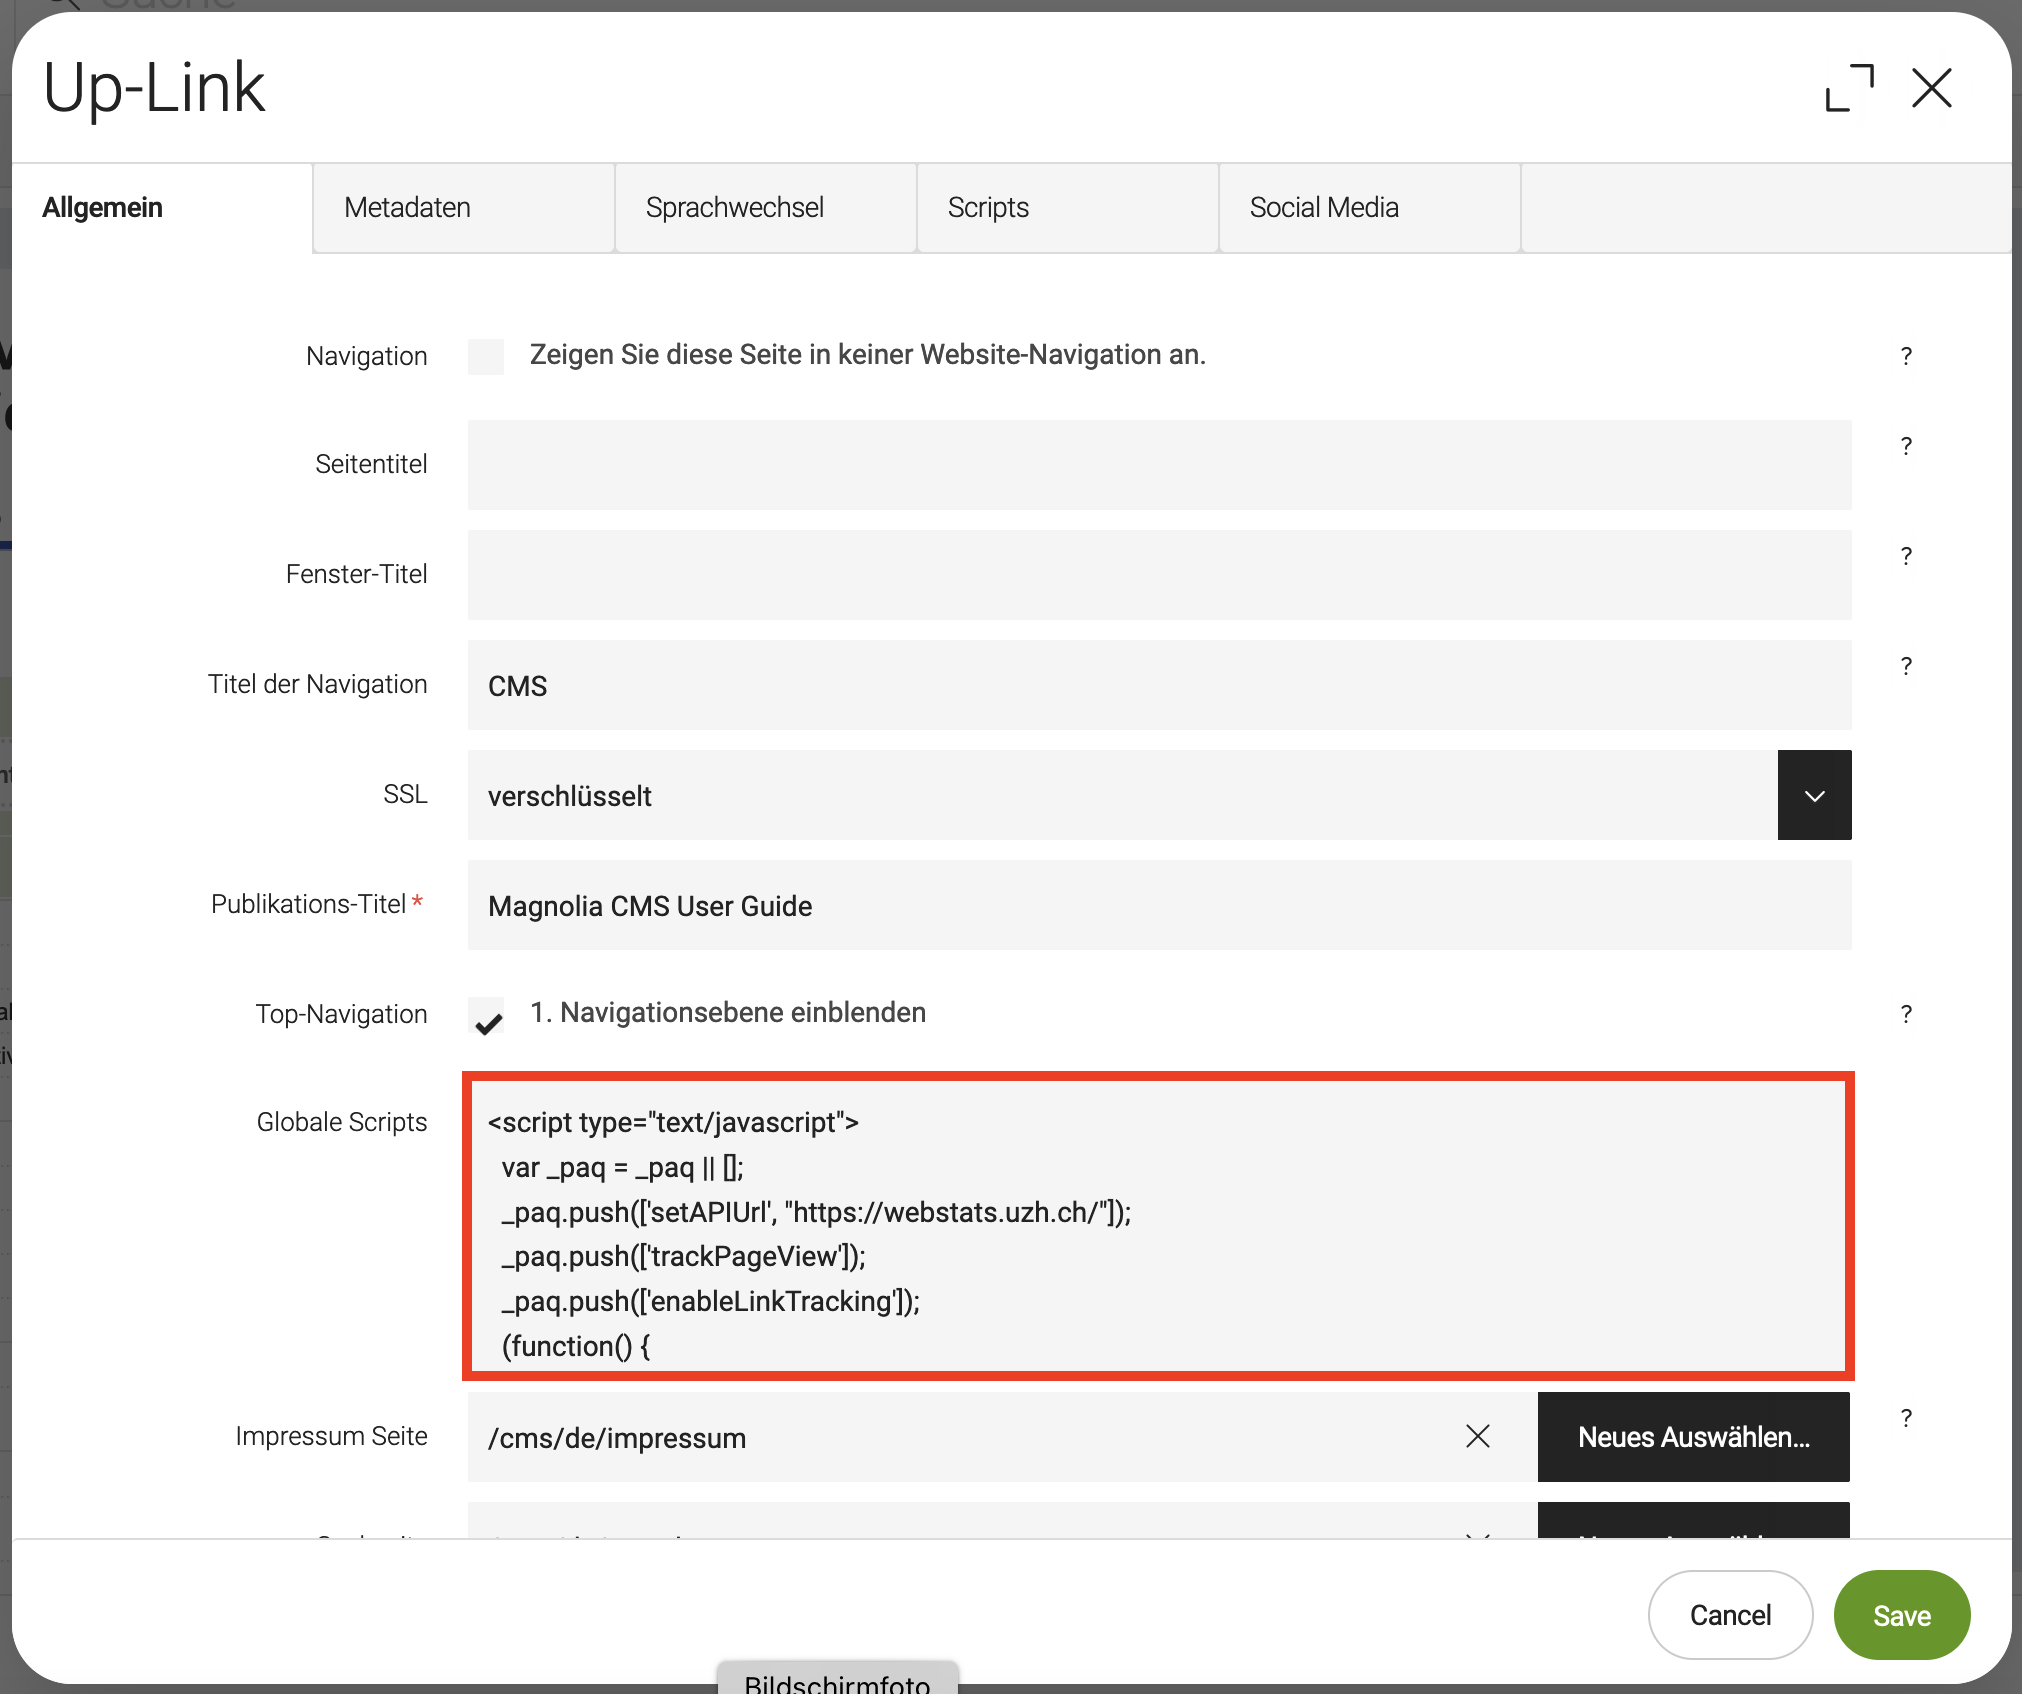The height and width of the screenshot is (1694, 2022).
Task: Close the Up-Link dialog
Action: (1931, 88)
